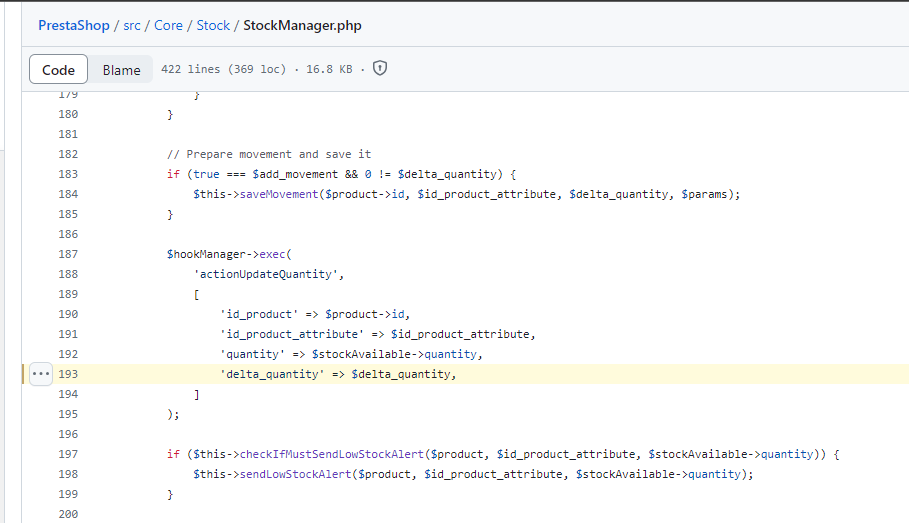Viewport: 909px width, 523px height.
Task: Open the PrestaShop breadcrumb link
Action: pos(74,26)
